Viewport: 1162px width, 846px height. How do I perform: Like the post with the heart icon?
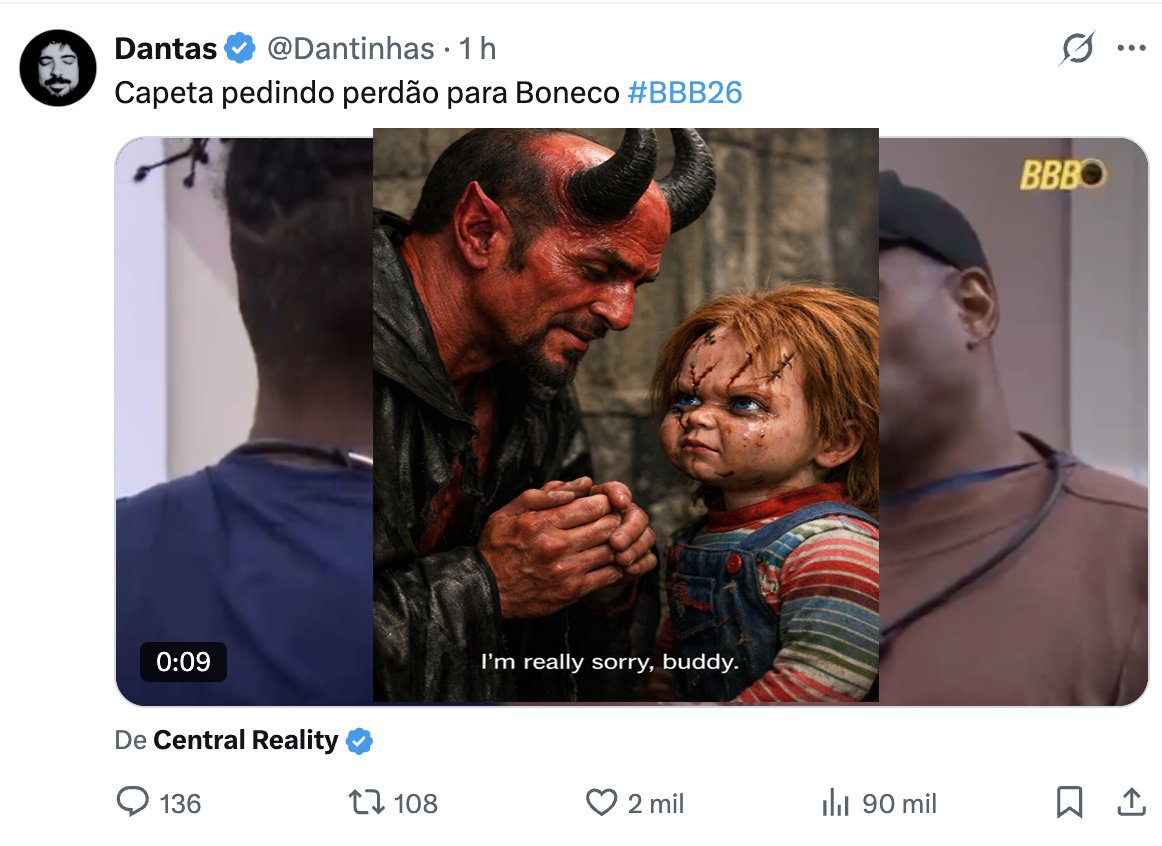click(x=600, y=802)
